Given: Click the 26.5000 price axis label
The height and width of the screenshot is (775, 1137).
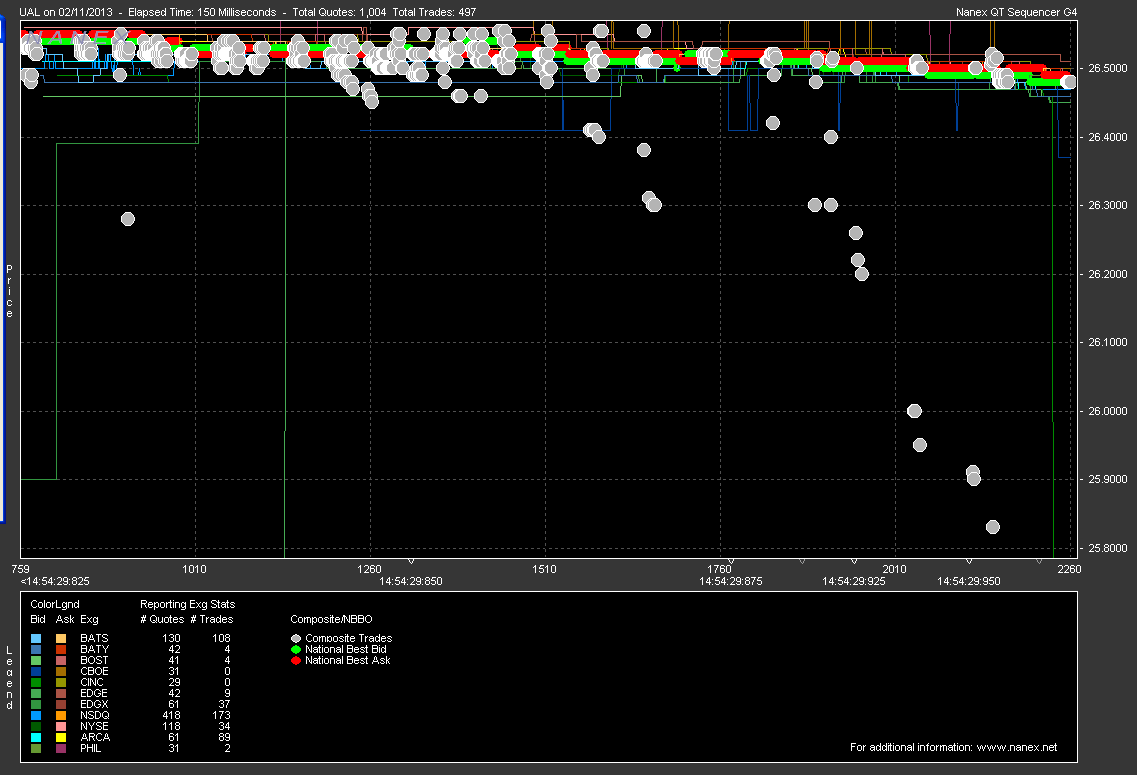Looking at the screenshot, I should coord(1108,68).
